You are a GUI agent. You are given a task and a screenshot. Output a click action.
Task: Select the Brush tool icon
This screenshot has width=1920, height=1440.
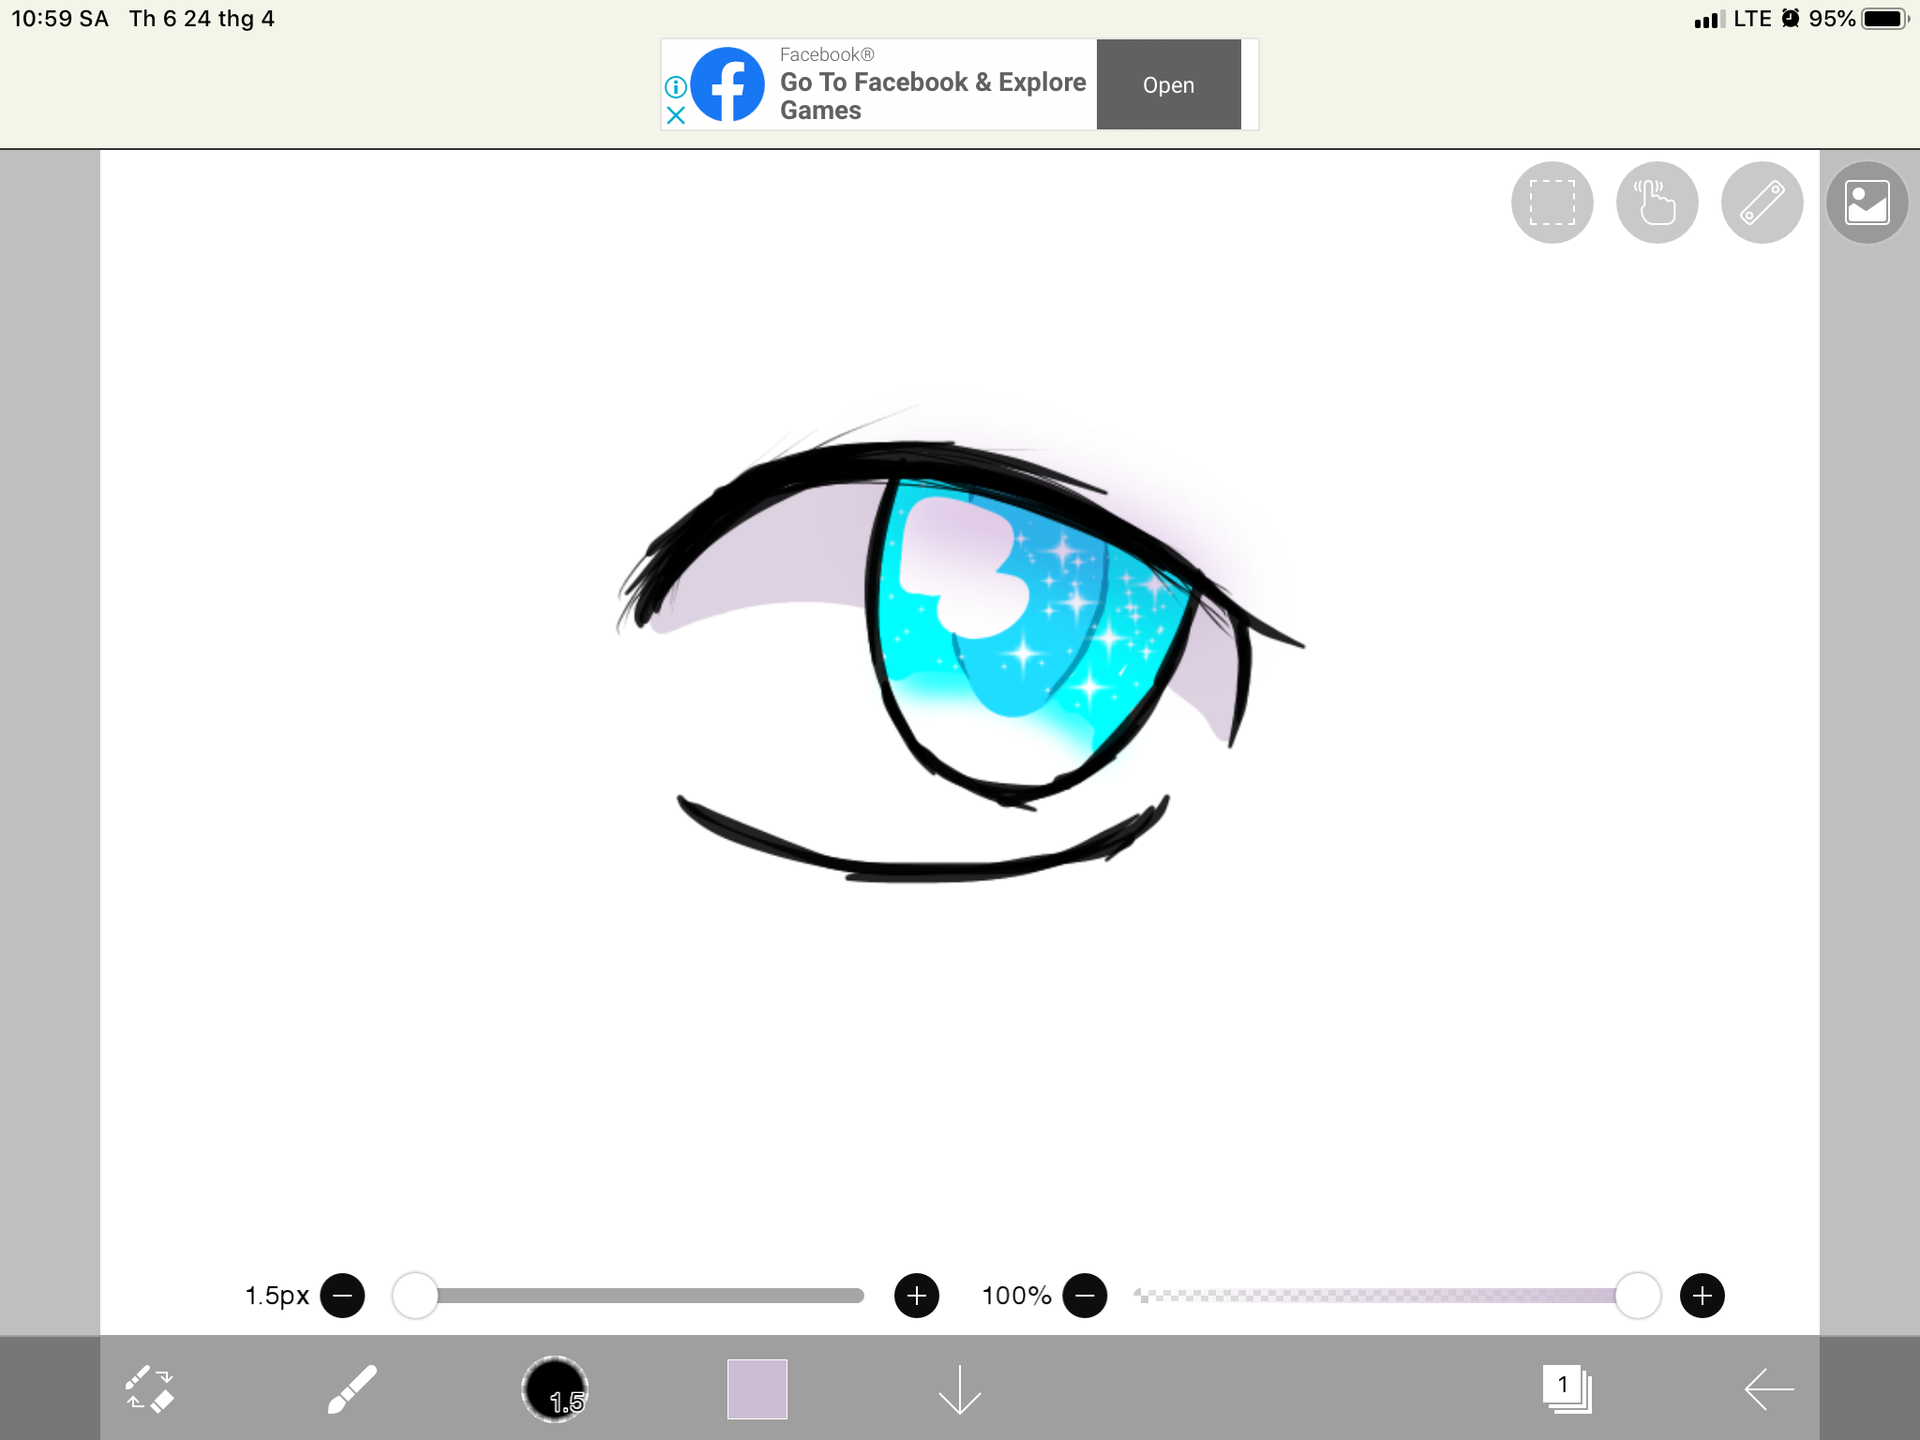point(352,1389)
